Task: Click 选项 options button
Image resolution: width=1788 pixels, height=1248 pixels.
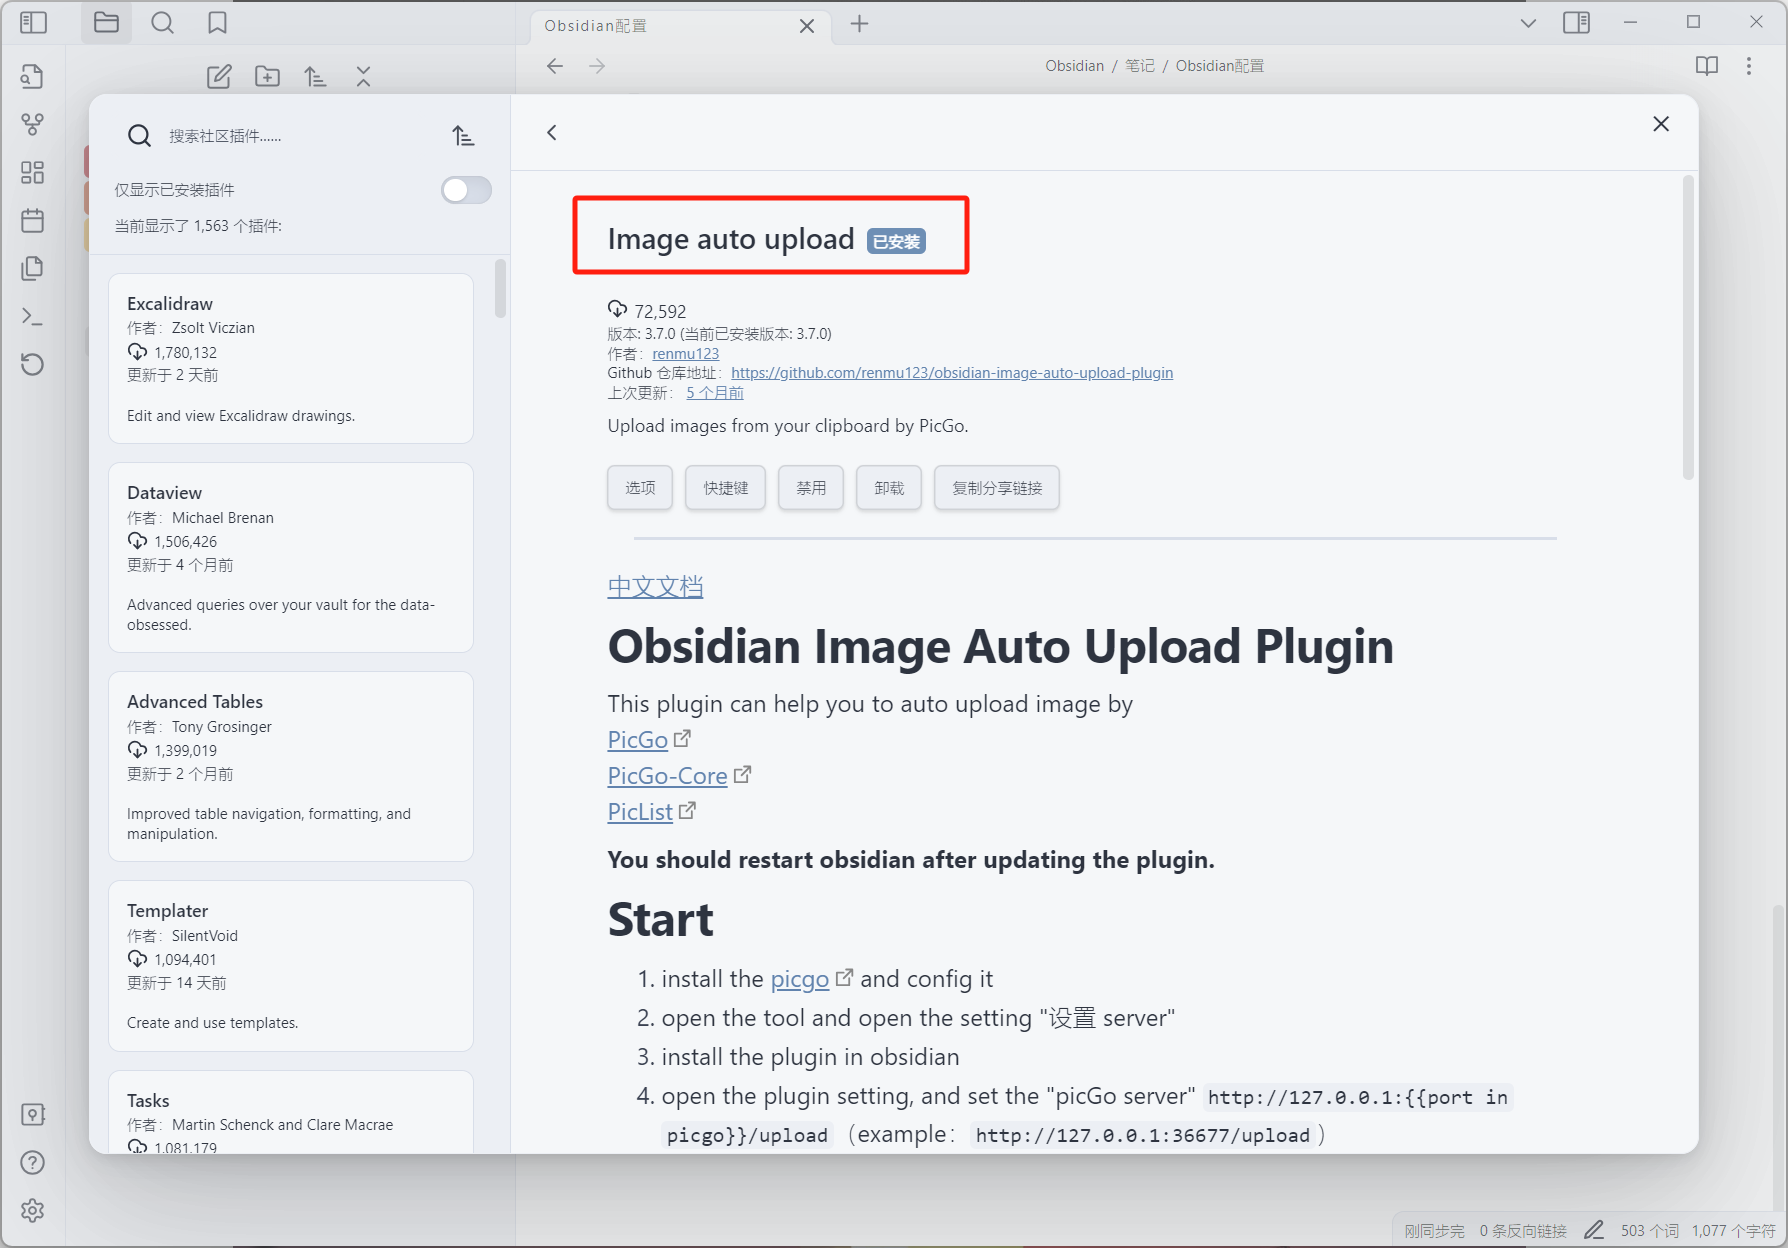Action: tap(640, 488)
